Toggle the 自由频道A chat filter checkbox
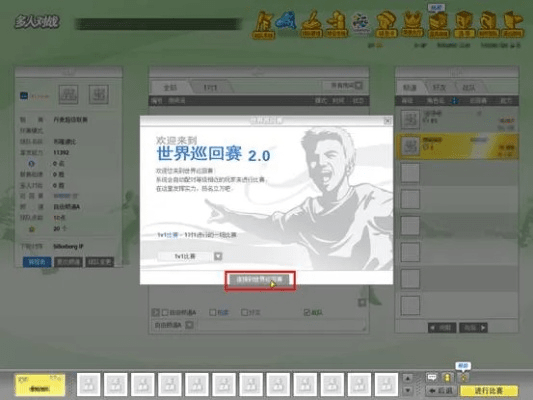 [x=166, y=312]
